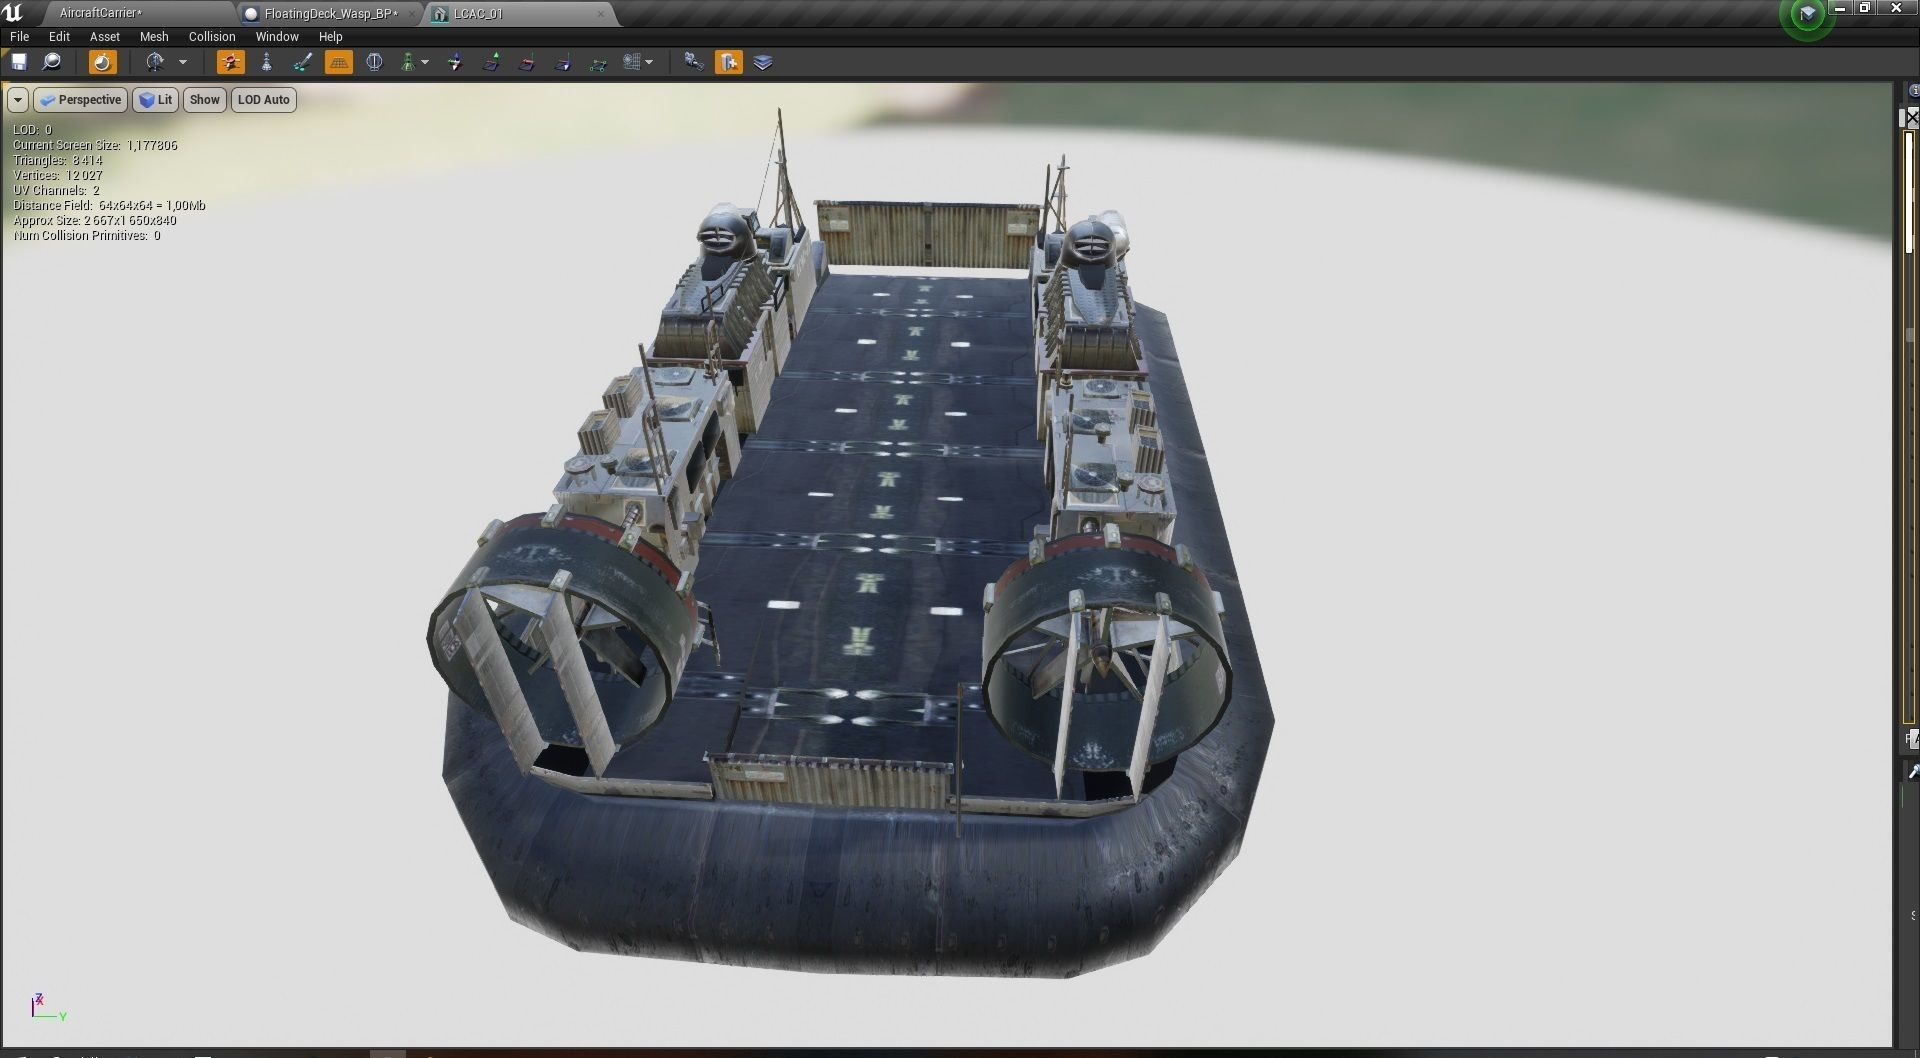Open the Mesh menu

tap(154, 36)
